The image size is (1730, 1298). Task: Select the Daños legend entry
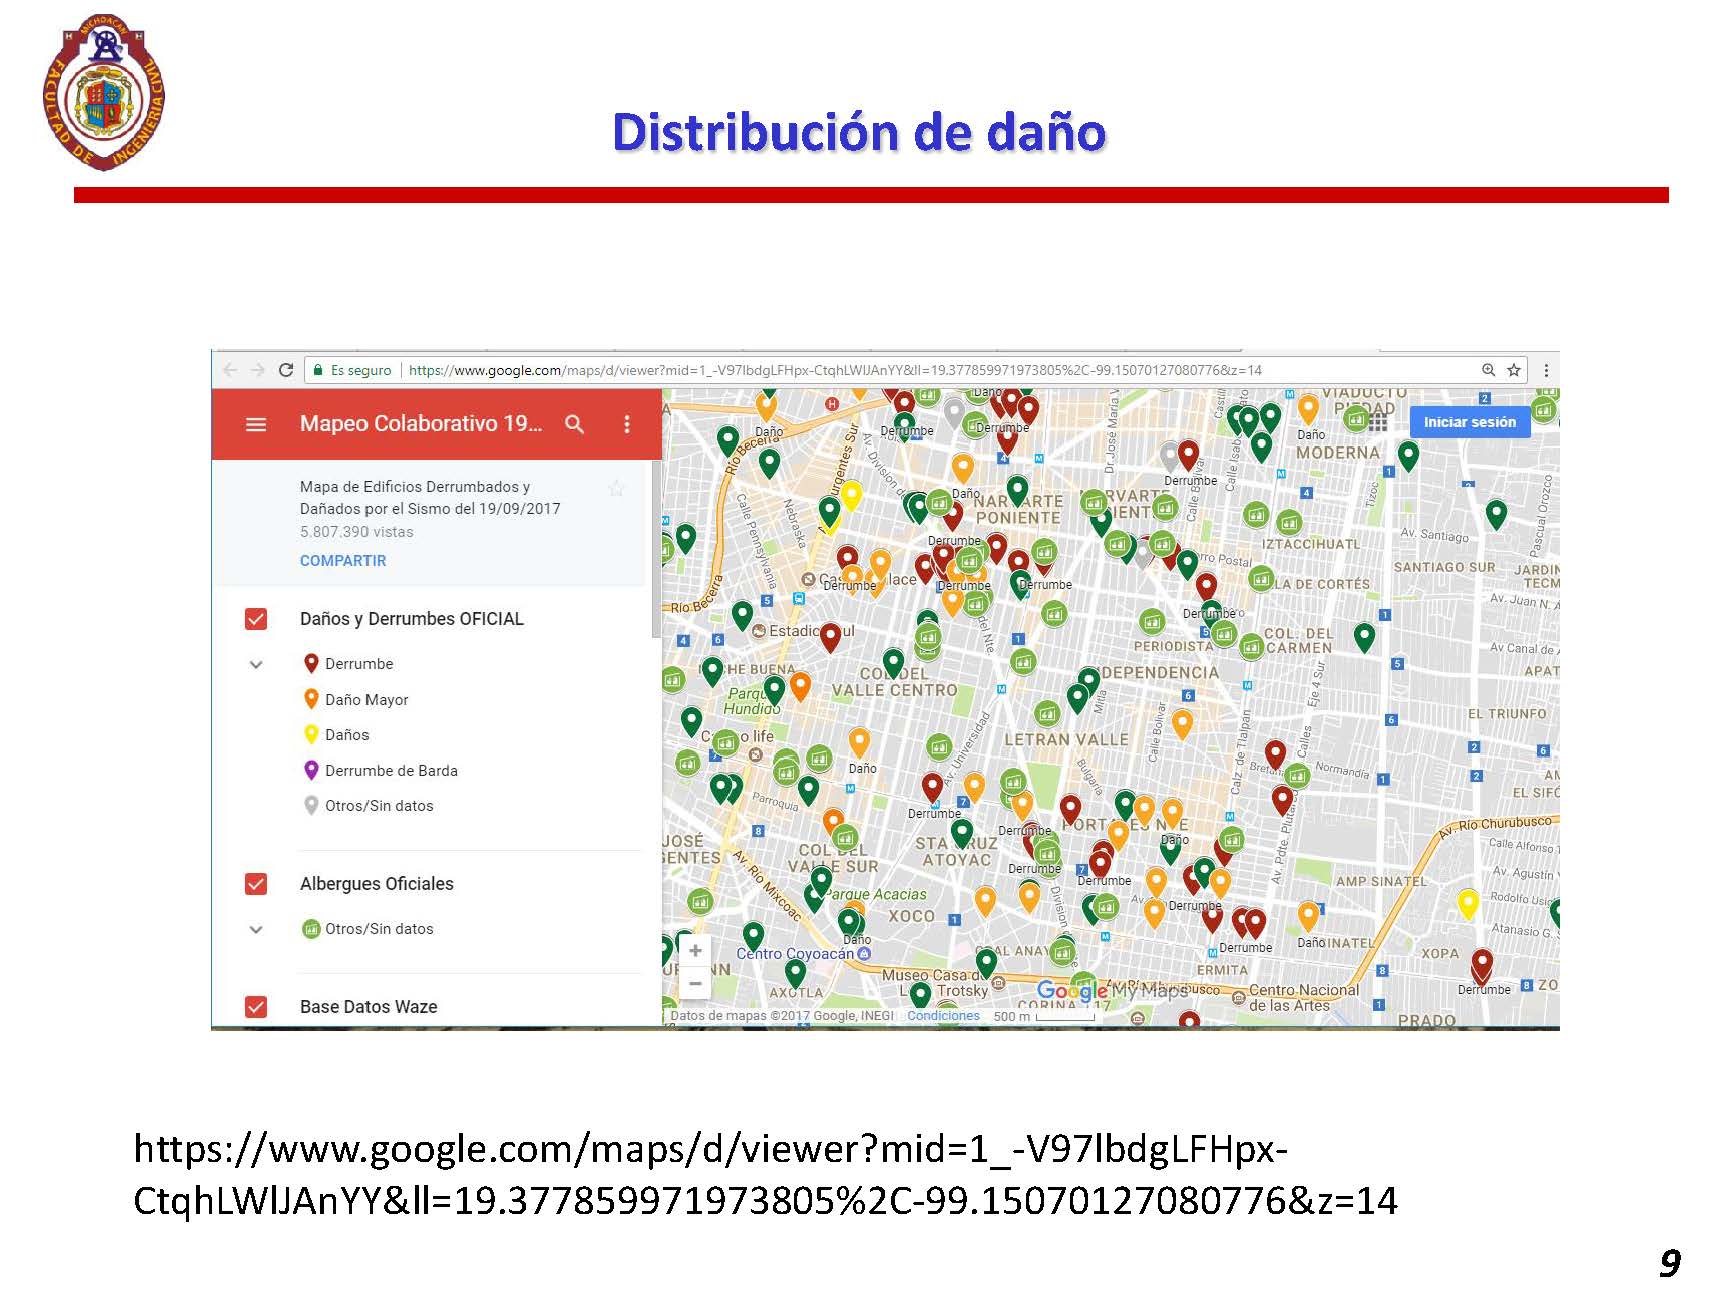[336, 735]
